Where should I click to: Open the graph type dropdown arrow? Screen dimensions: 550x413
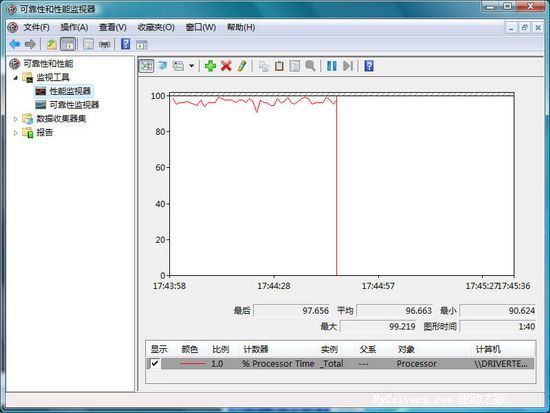(192, 66)
